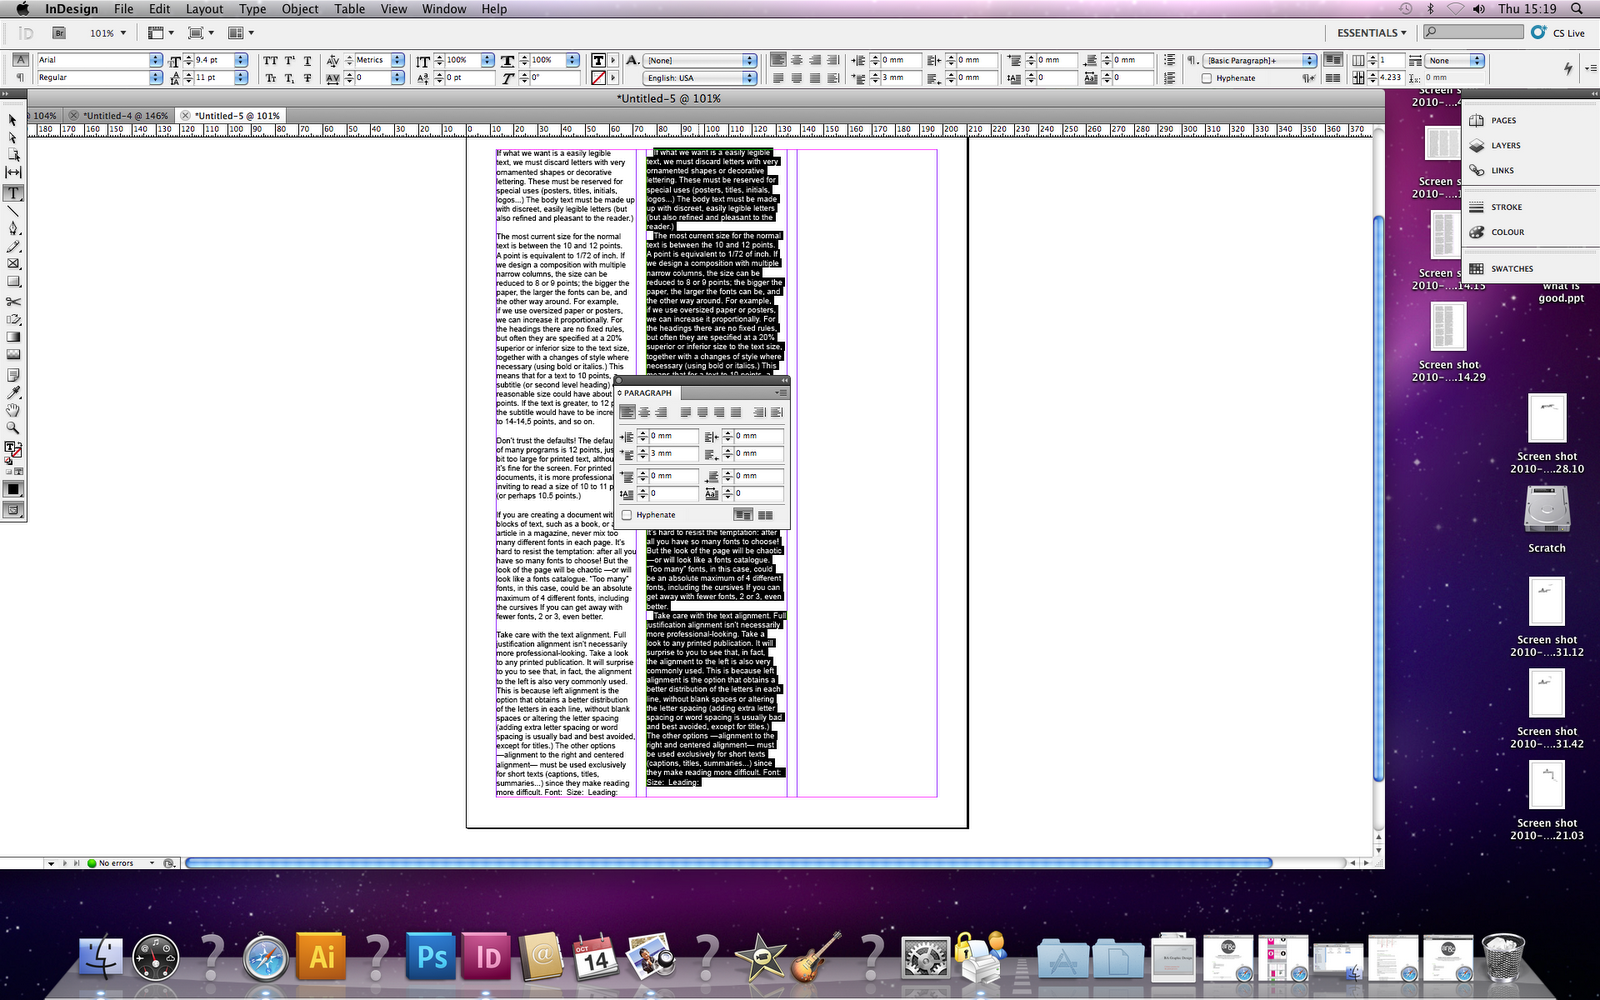Grab the Hand tool
The image size is (1600, 1000).
pyautogui.click(x=13, y=412)
